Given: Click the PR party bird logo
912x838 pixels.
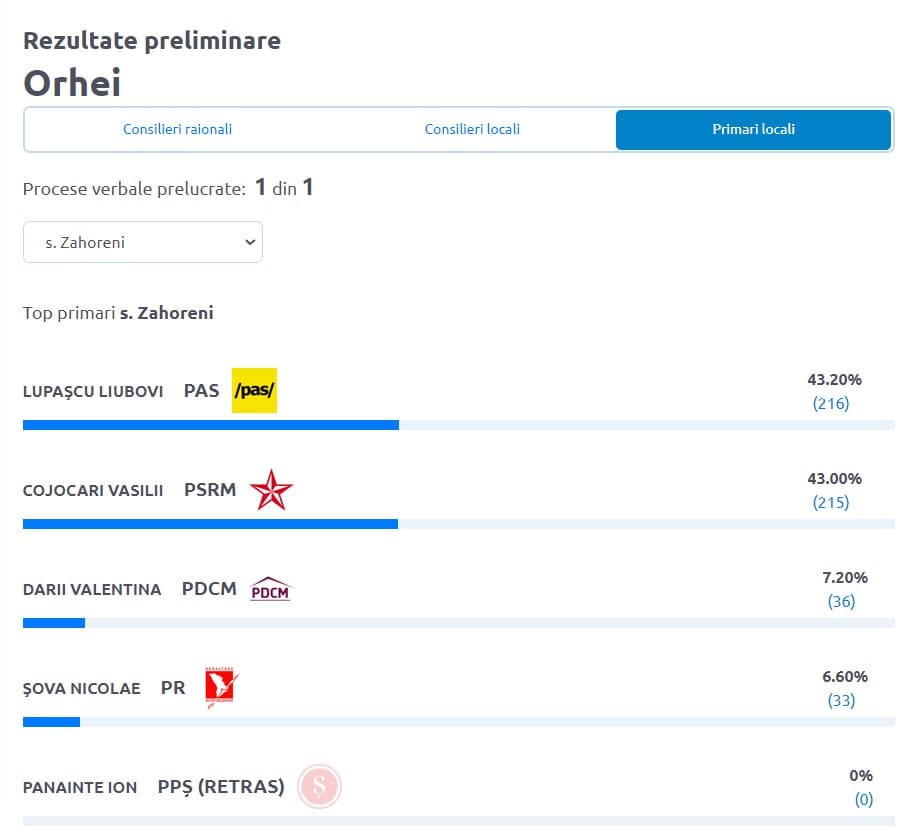Looking at the screenshot, I should click(x=221, y=688).
